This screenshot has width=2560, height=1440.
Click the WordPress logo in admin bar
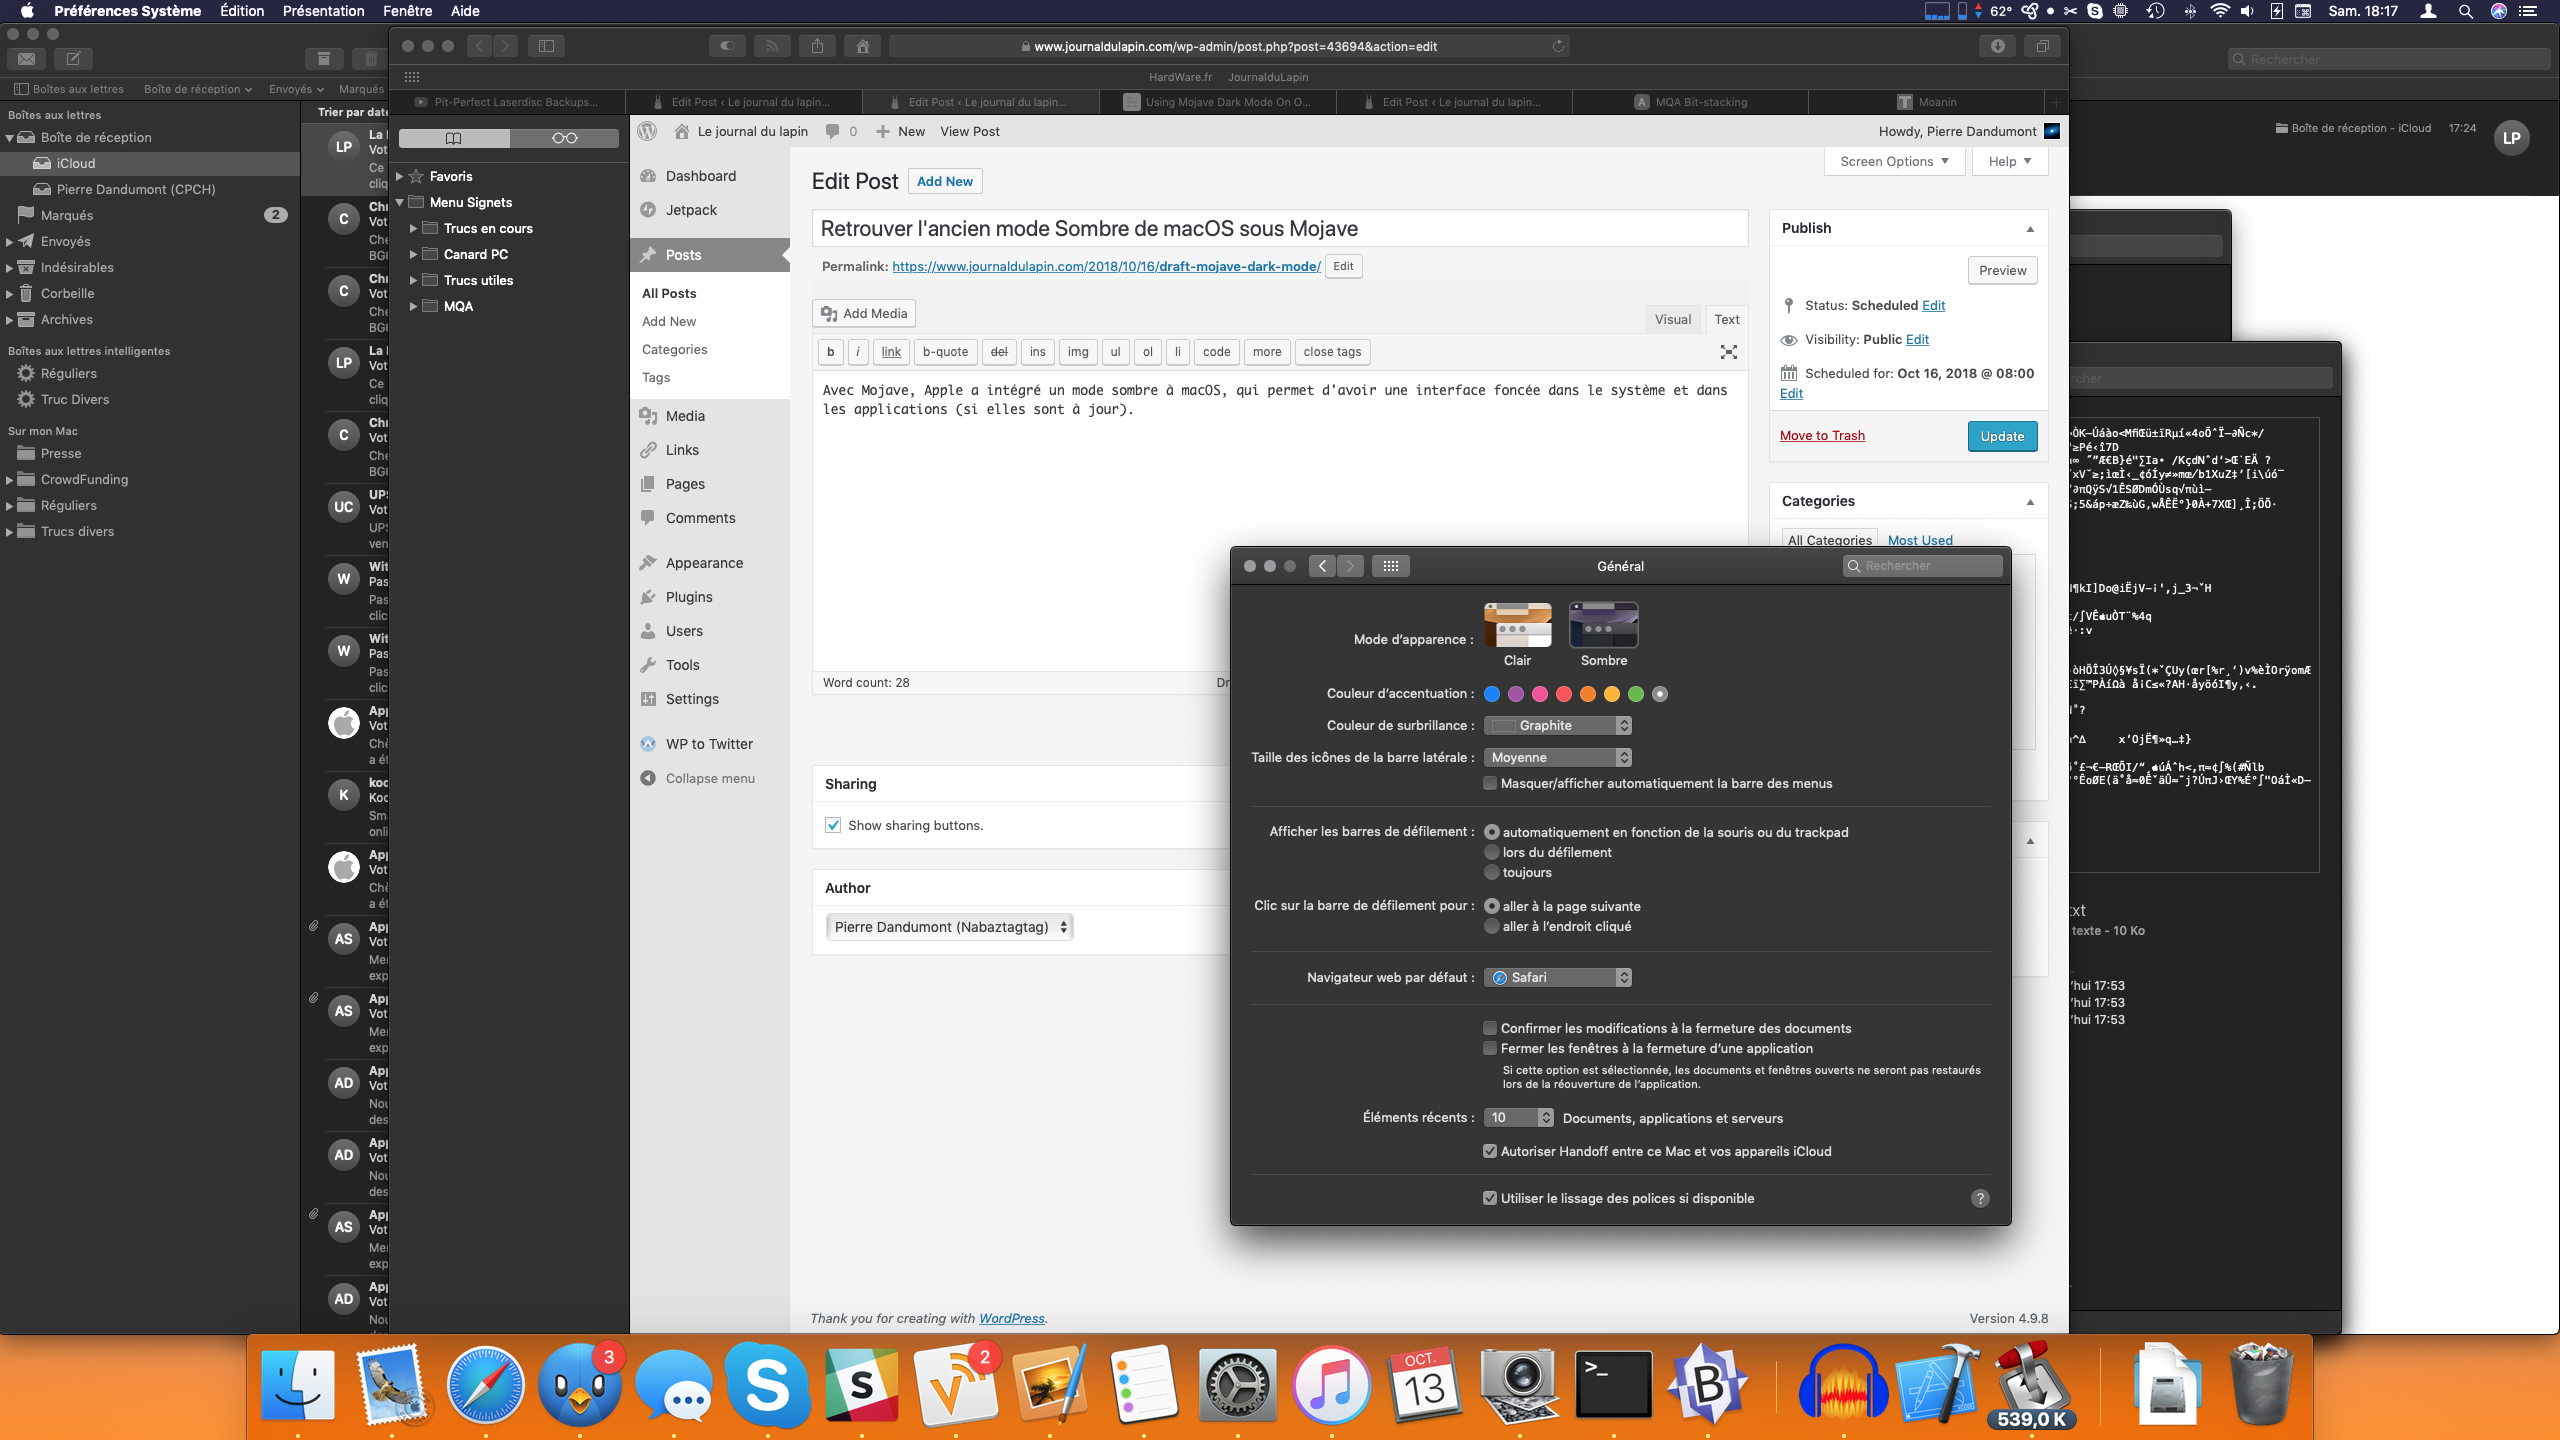tap(648, 131)
